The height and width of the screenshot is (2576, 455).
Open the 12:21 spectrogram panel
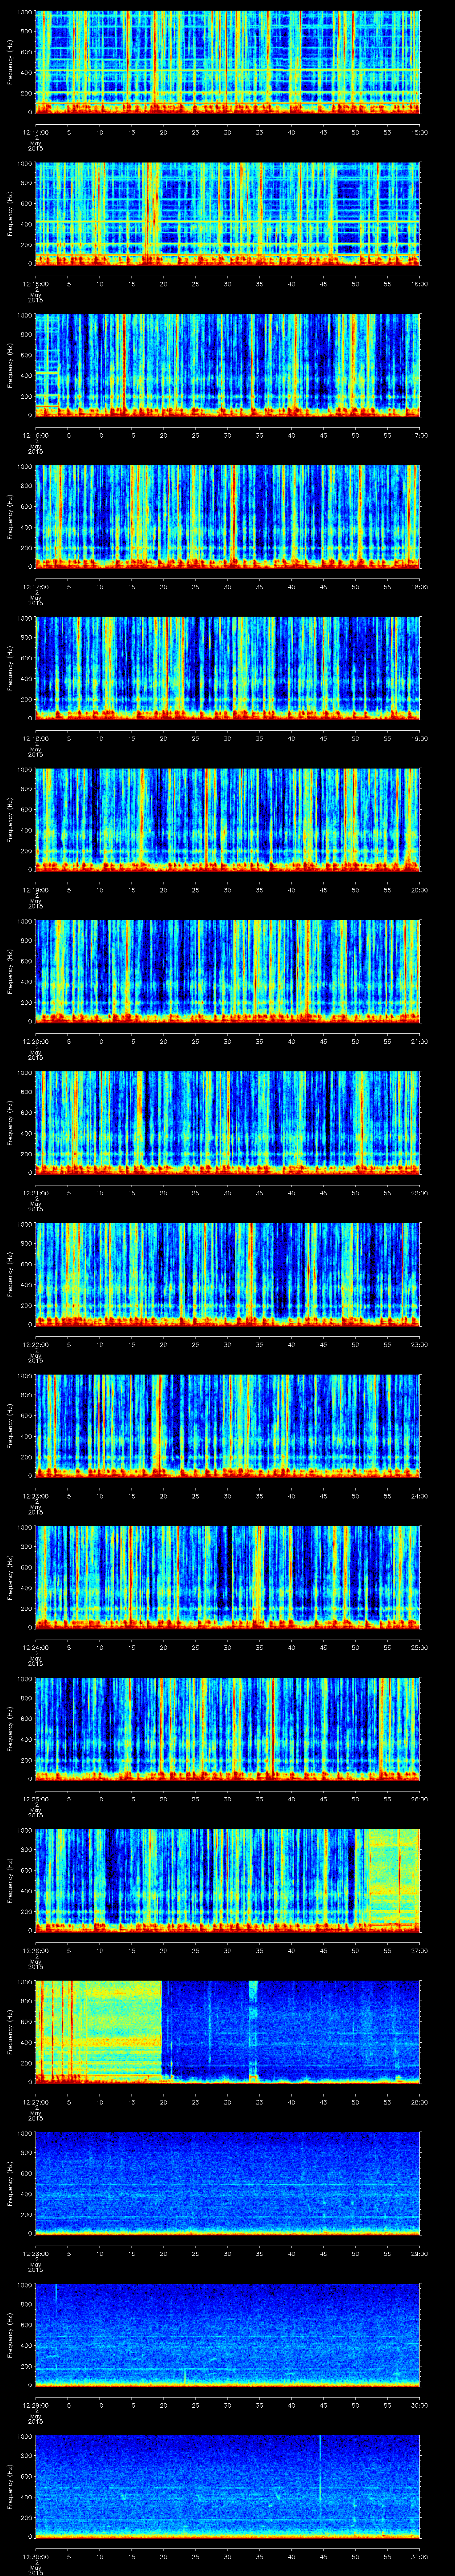tap(227, 1121)
